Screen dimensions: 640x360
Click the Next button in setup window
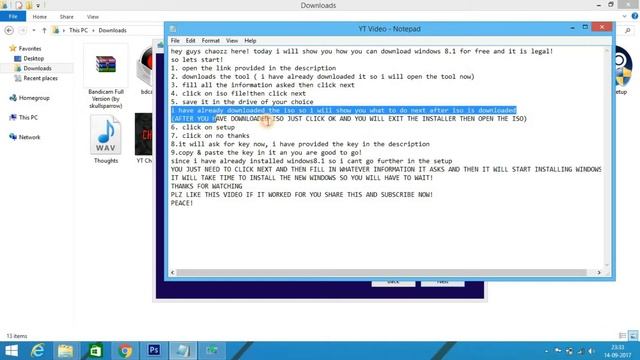(x=442, y=282)
